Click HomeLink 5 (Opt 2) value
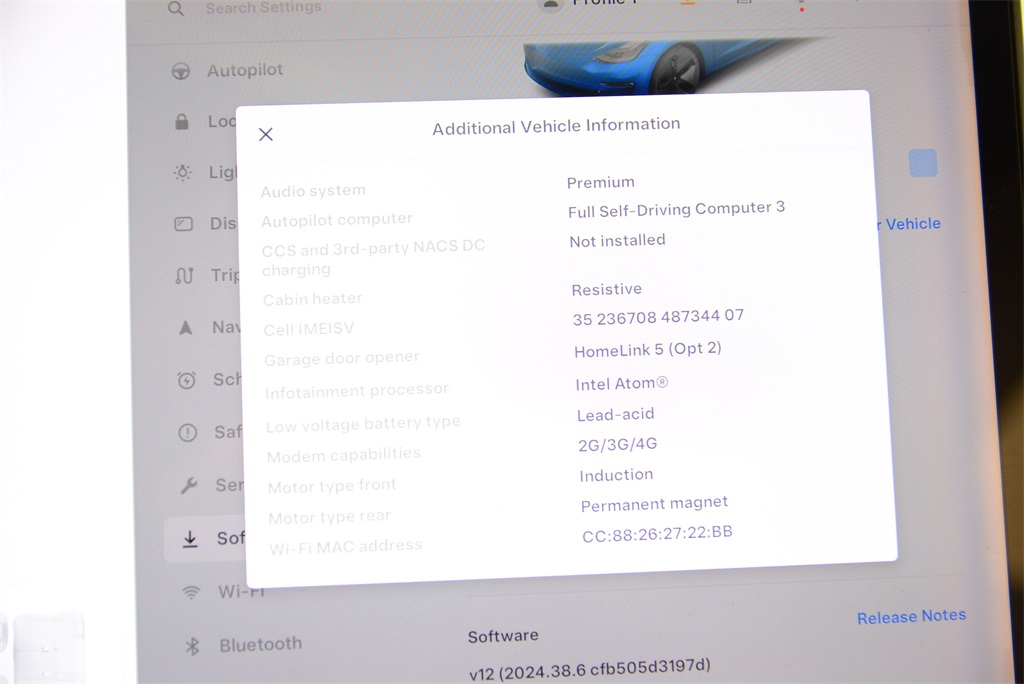 coord(647,350)
